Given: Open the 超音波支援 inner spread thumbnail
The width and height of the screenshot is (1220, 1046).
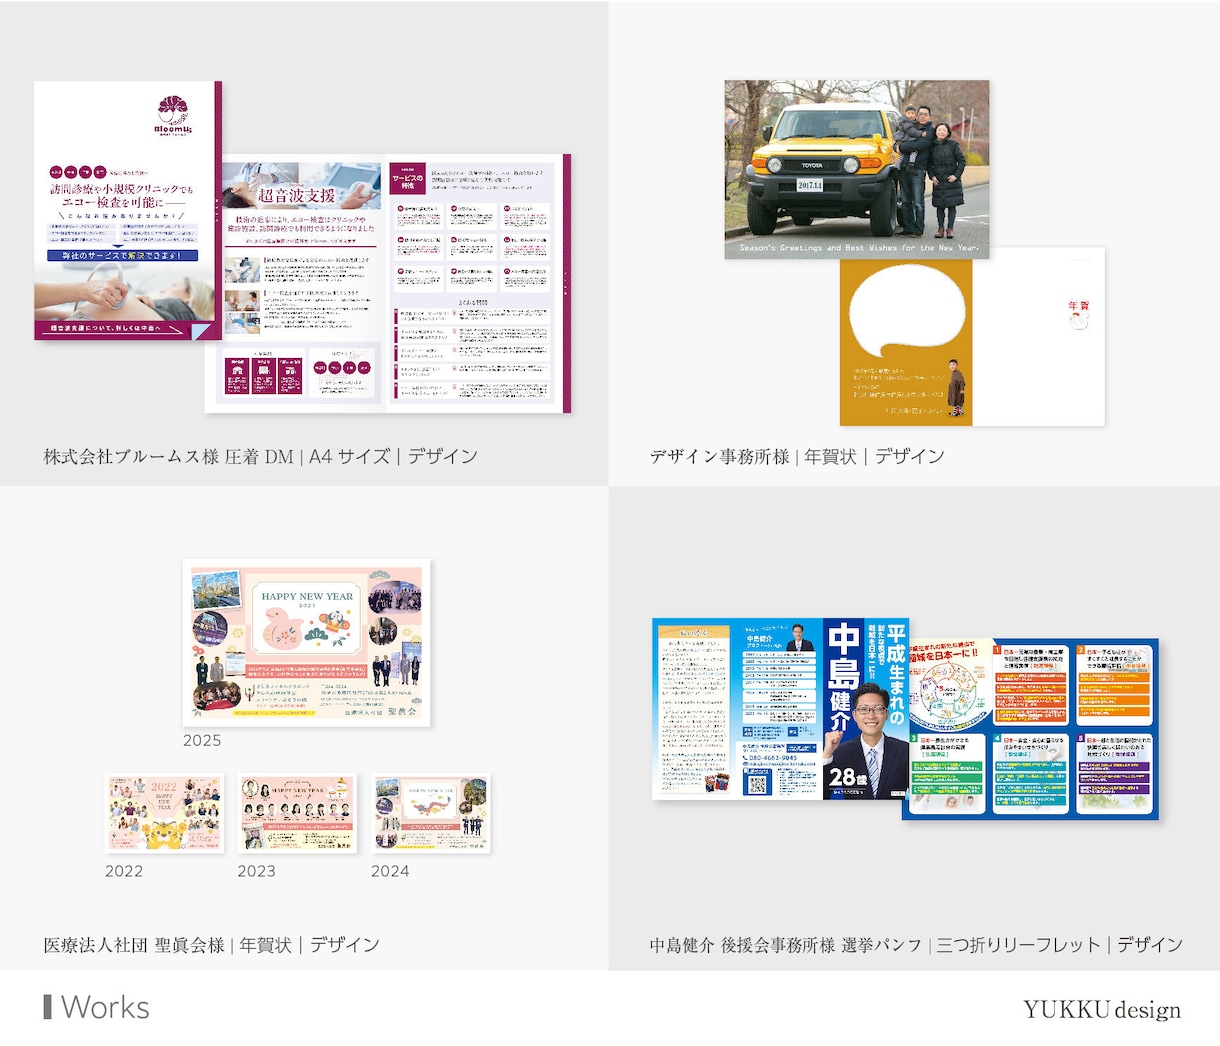Looking at the screenshot, I should point(388,283).
